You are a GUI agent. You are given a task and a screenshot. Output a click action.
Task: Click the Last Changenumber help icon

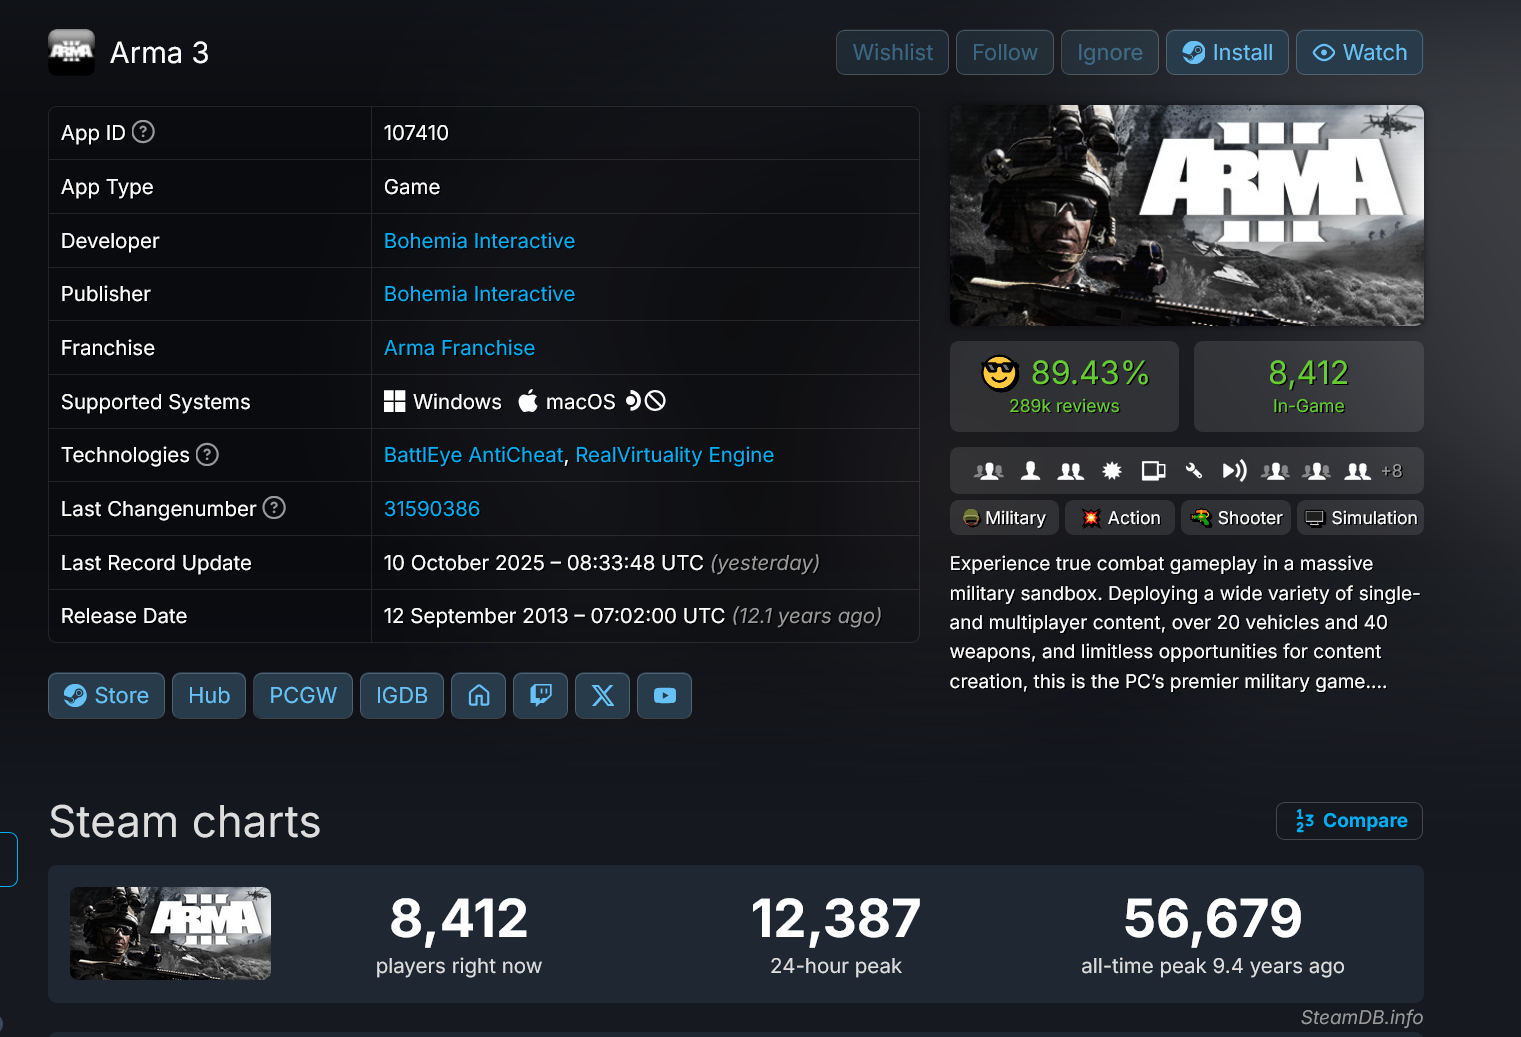tap(274, 508)
